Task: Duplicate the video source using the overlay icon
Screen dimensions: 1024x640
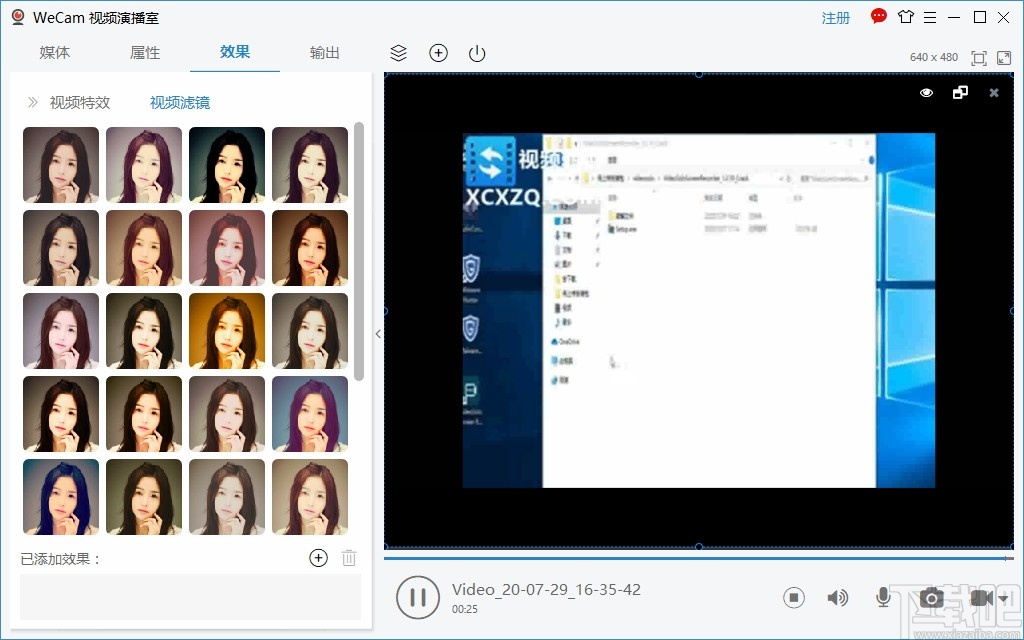Action: pos(961,92)
